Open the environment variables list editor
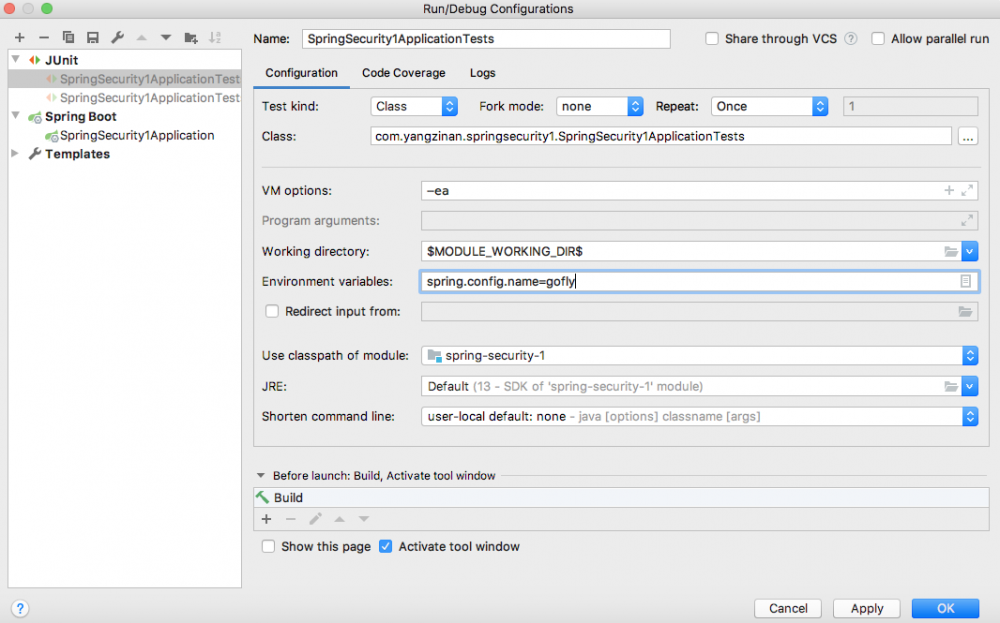Image resolution: width=1000 pixels, height=623 pixels. (966, 282)
